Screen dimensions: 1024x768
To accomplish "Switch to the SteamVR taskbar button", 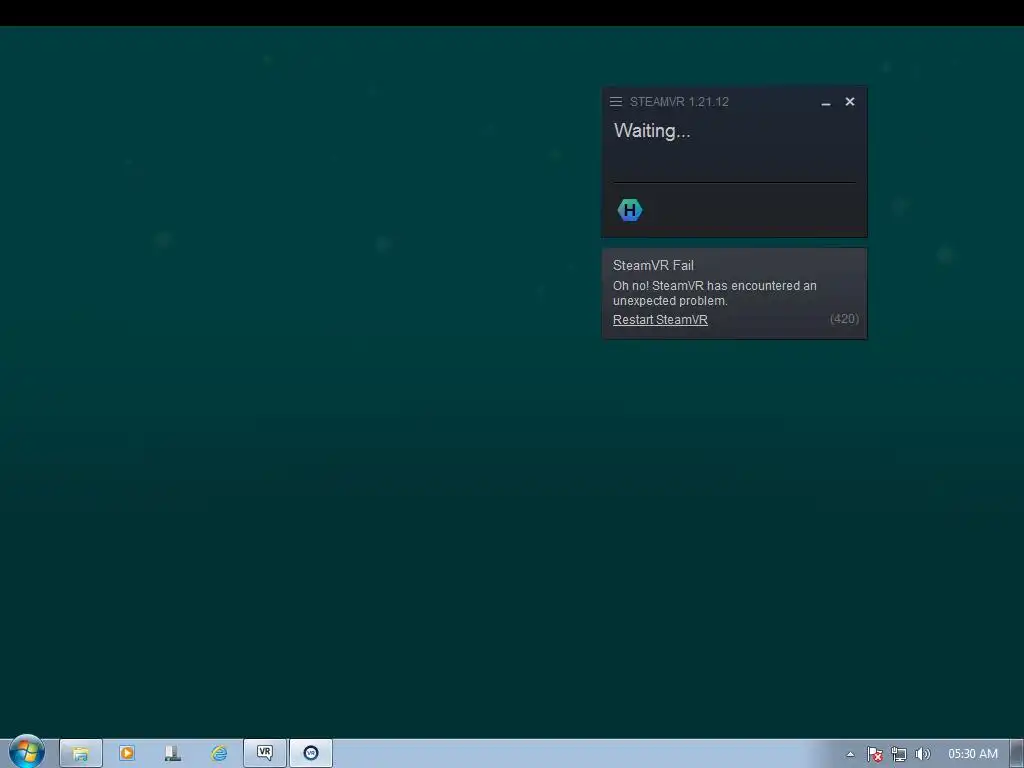I will coord(311,753).
